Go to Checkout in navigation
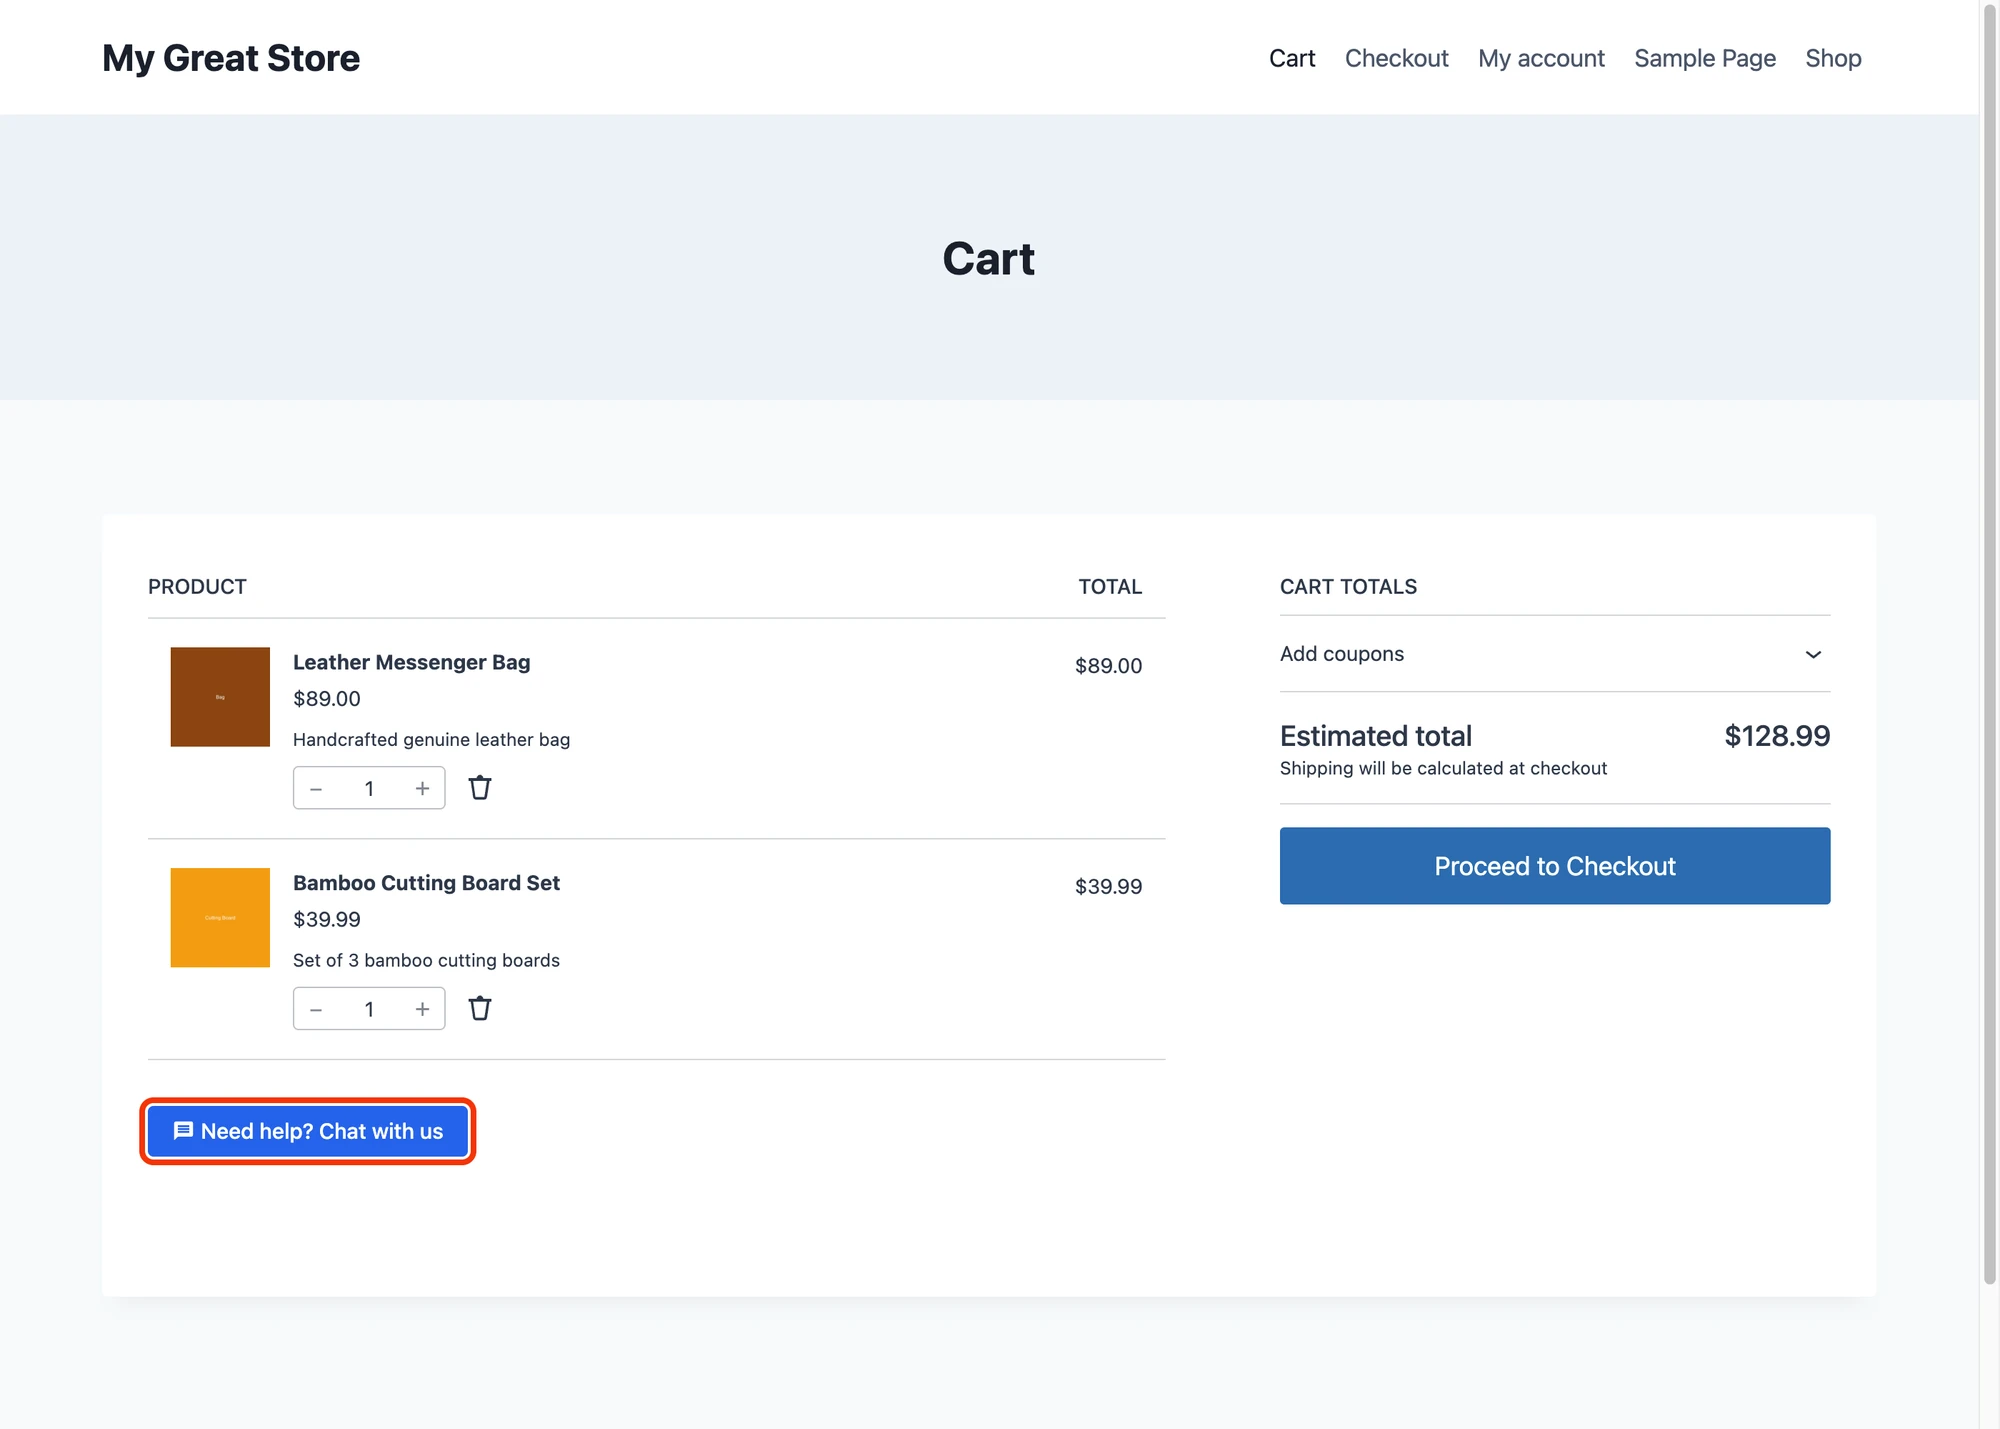Image resolution: width=2000 pixels, height=1429 pixels. click(x=1396, y=58)
